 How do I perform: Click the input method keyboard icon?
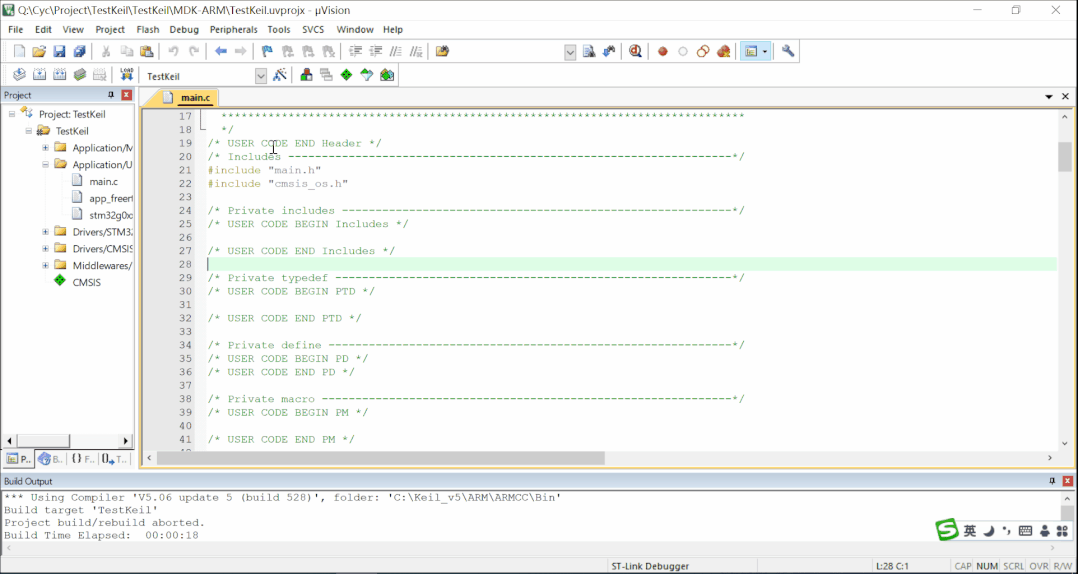pyautogui.click(x=1025, y=531)
